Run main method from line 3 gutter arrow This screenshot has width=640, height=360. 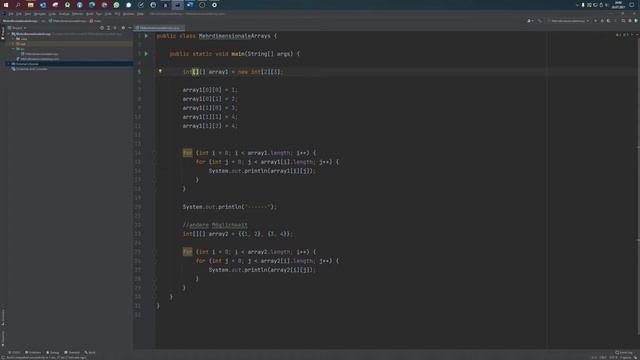tap(146, 53)
